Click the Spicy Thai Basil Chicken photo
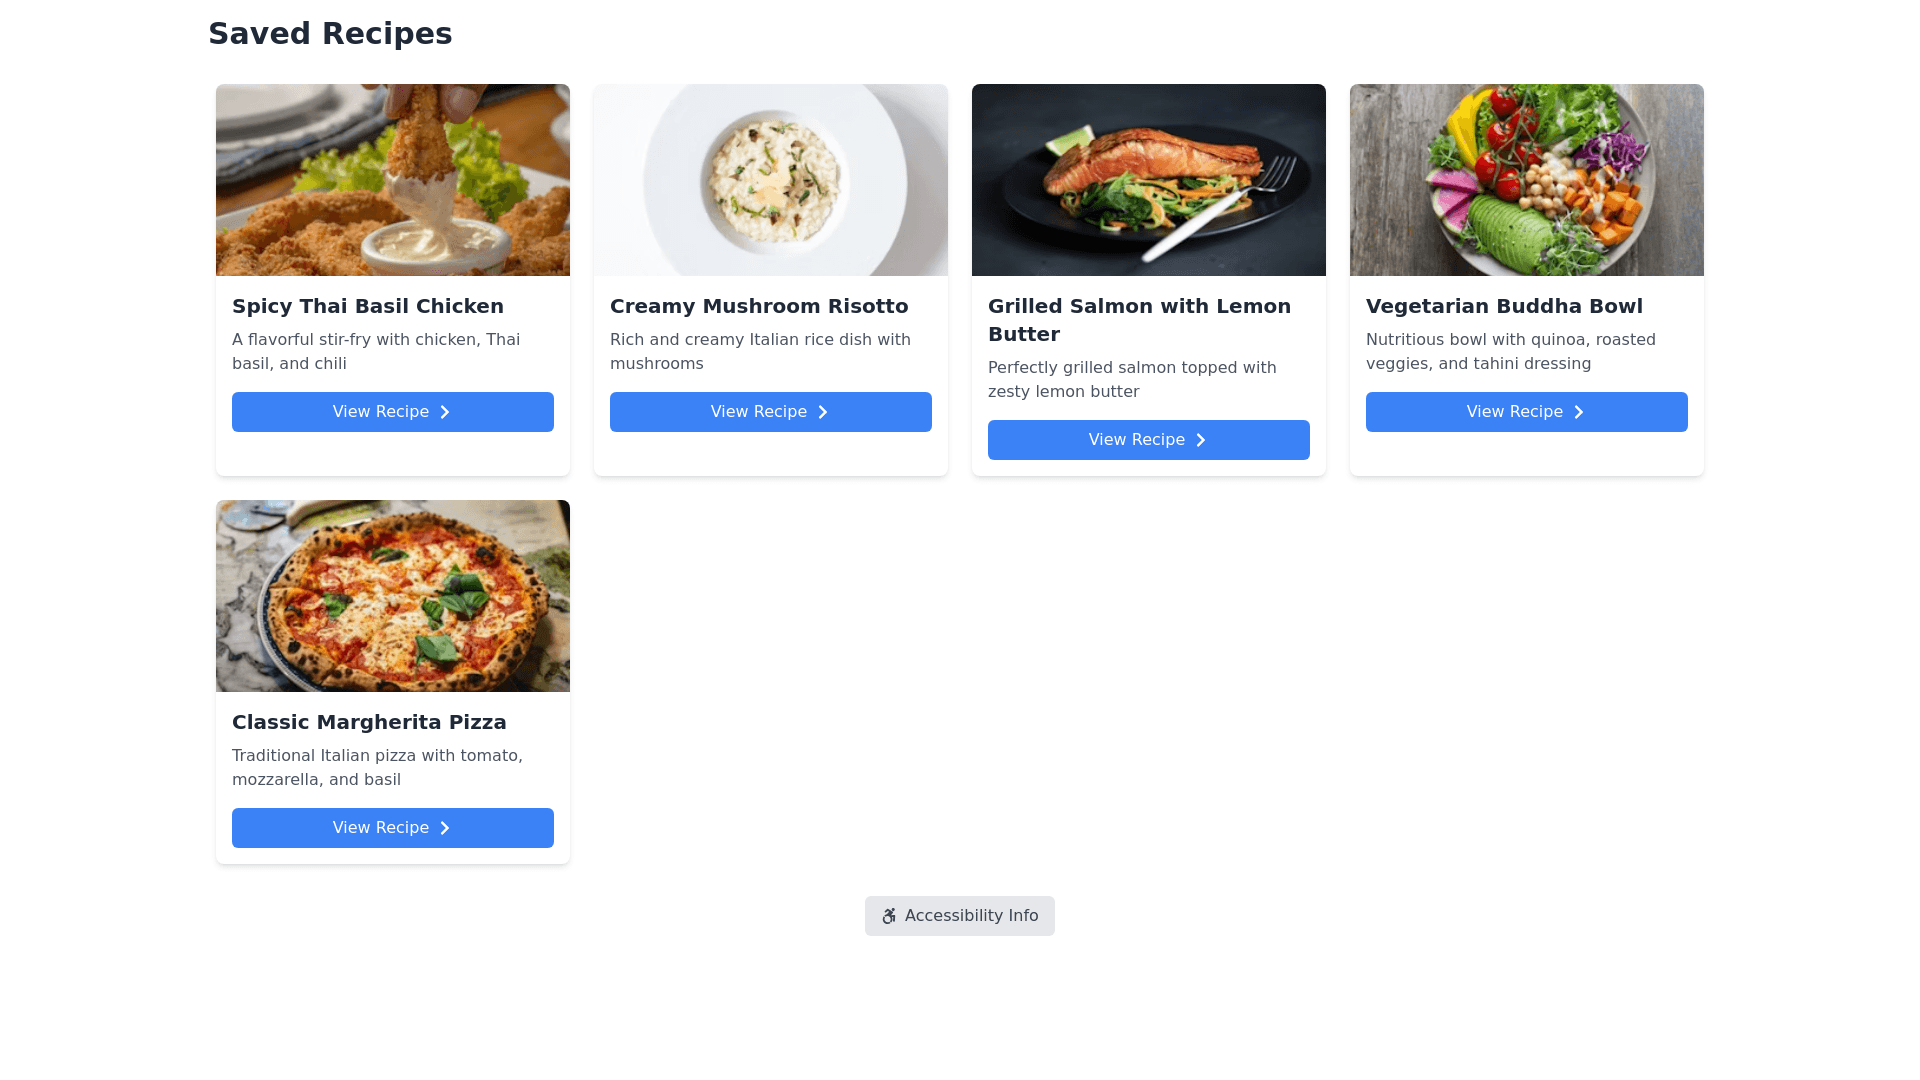 point(393,180)
